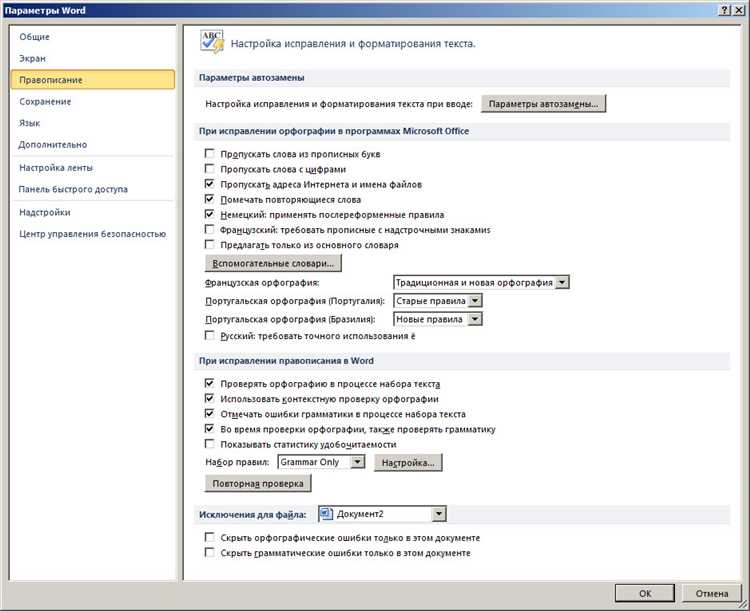
Task: Click the Параметры автозамены button
Action: (543, 103)
